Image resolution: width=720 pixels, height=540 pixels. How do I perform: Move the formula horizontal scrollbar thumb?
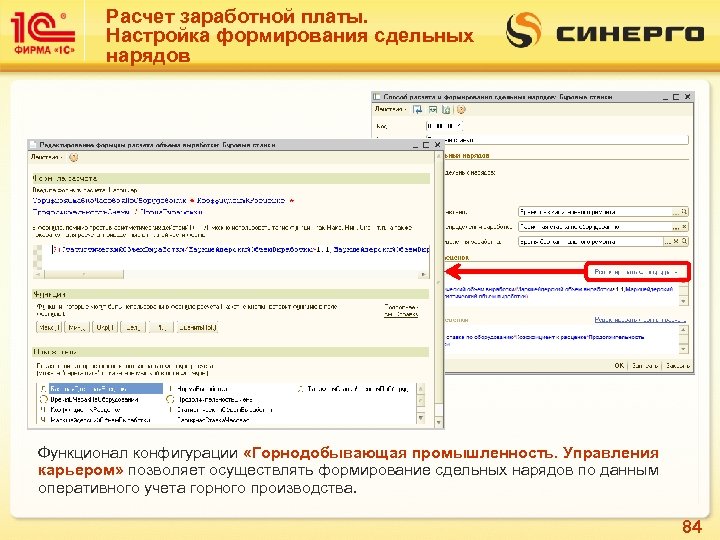(84, 274)
